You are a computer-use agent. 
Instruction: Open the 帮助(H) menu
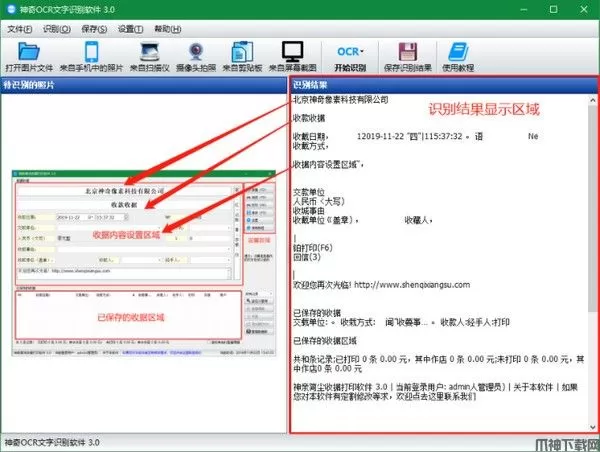(168, 29)
